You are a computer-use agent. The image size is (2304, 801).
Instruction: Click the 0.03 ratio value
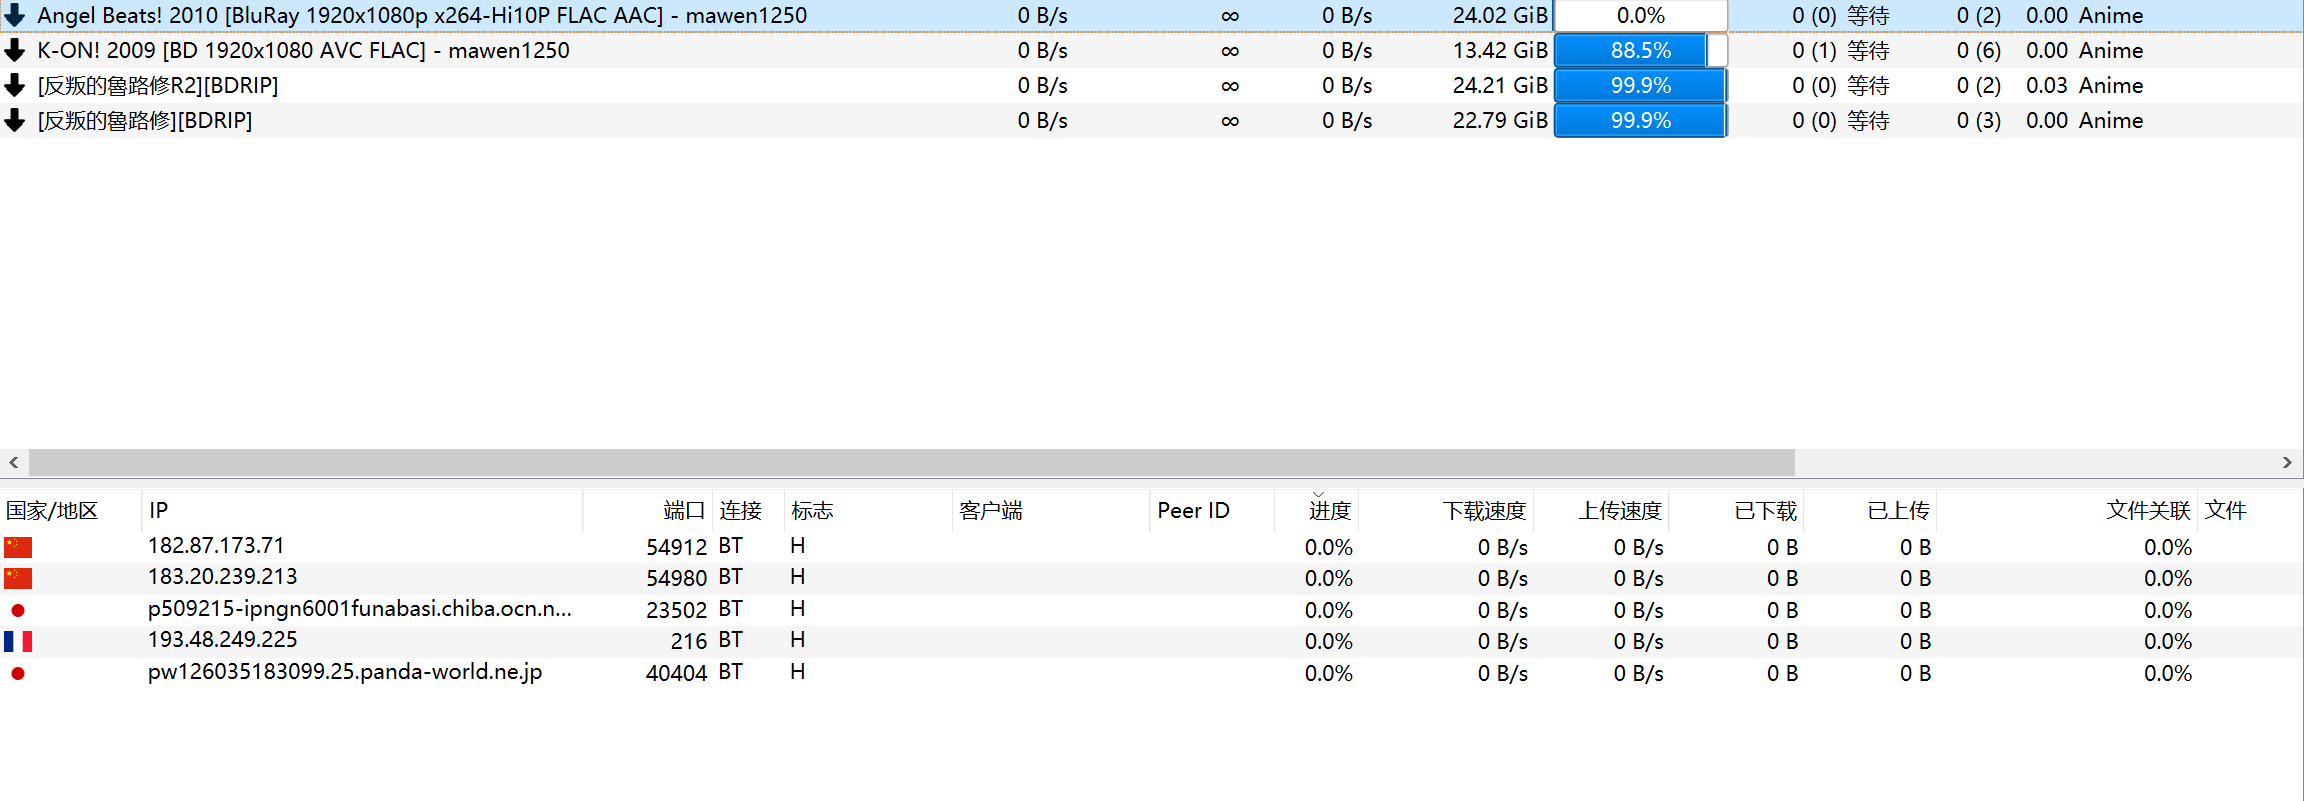pos(2047,85)
